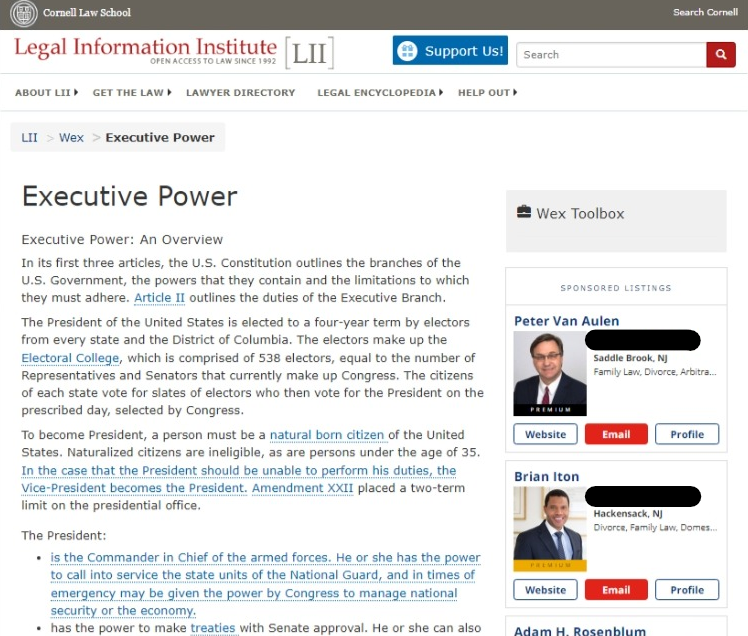Open the treaties link
This screenshot has width=748, height=636.
[213, 628]
